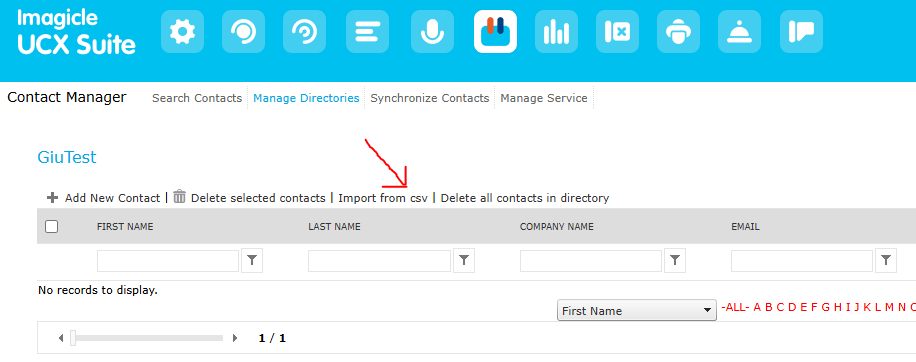The width and height of the screenshot is (916, 362).
Task: Filter contacts by letter M
Action: [889, 307]
